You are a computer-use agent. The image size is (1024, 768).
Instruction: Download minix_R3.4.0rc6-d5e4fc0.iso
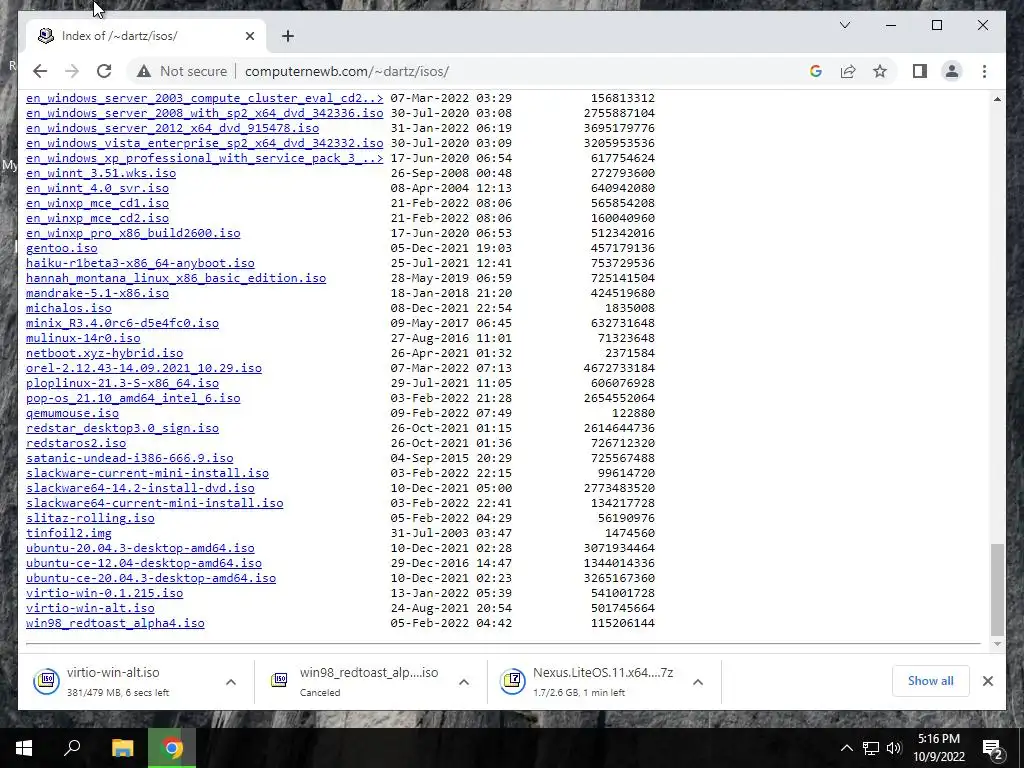(122, 323)
